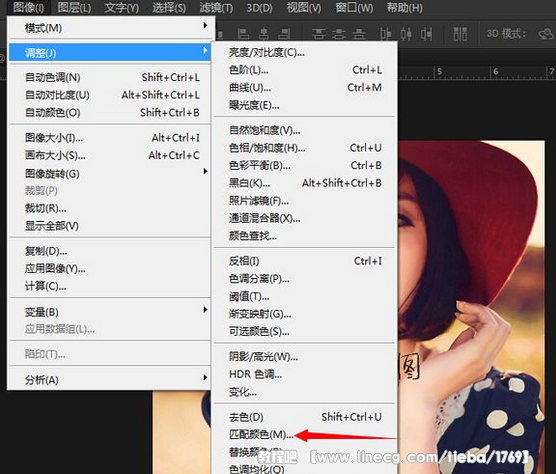Open the 滤镜(T) menu
The width and height of the screenshot is (556, 474).
coord(216,7)
